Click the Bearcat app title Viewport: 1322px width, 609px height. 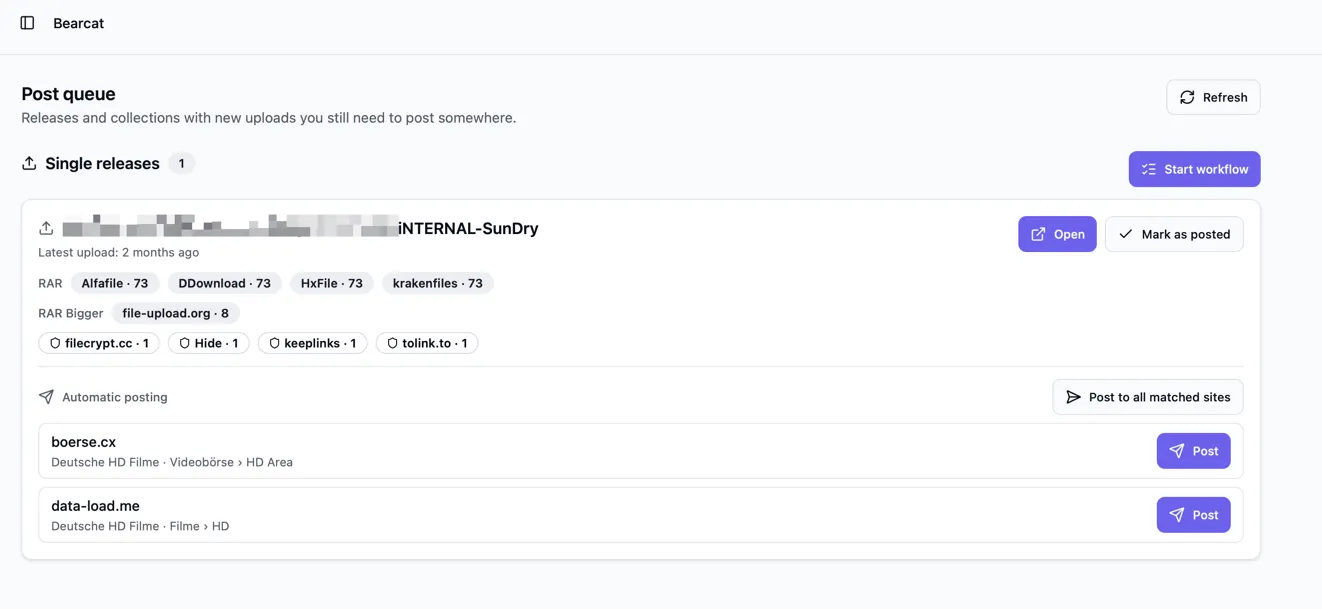[78, 23]
